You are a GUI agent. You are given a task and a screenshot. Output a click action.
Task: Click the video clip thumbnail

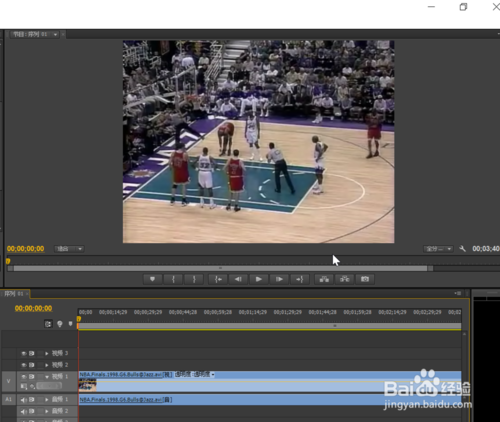(x=88, y=385)
